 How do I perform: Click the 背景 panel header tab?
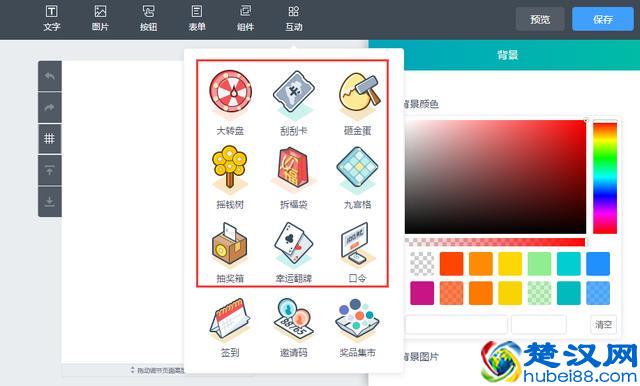pos(507,55)
